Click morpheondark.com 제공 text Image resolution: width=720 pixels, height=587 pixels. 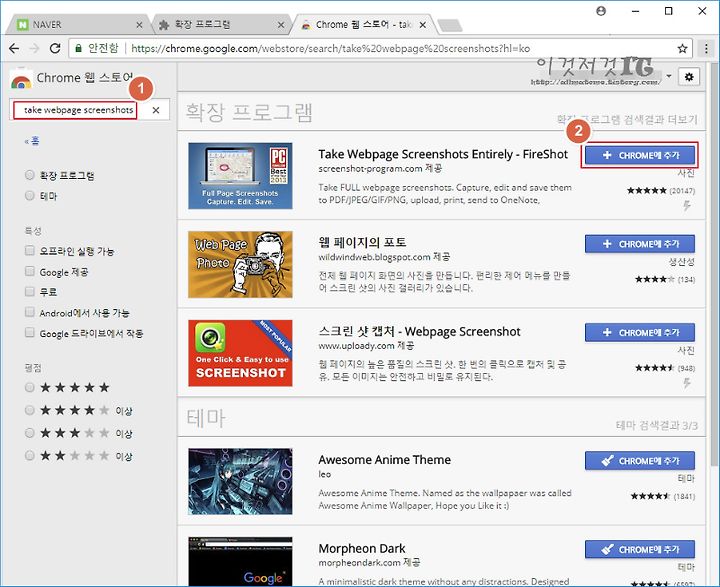point(369,563)
